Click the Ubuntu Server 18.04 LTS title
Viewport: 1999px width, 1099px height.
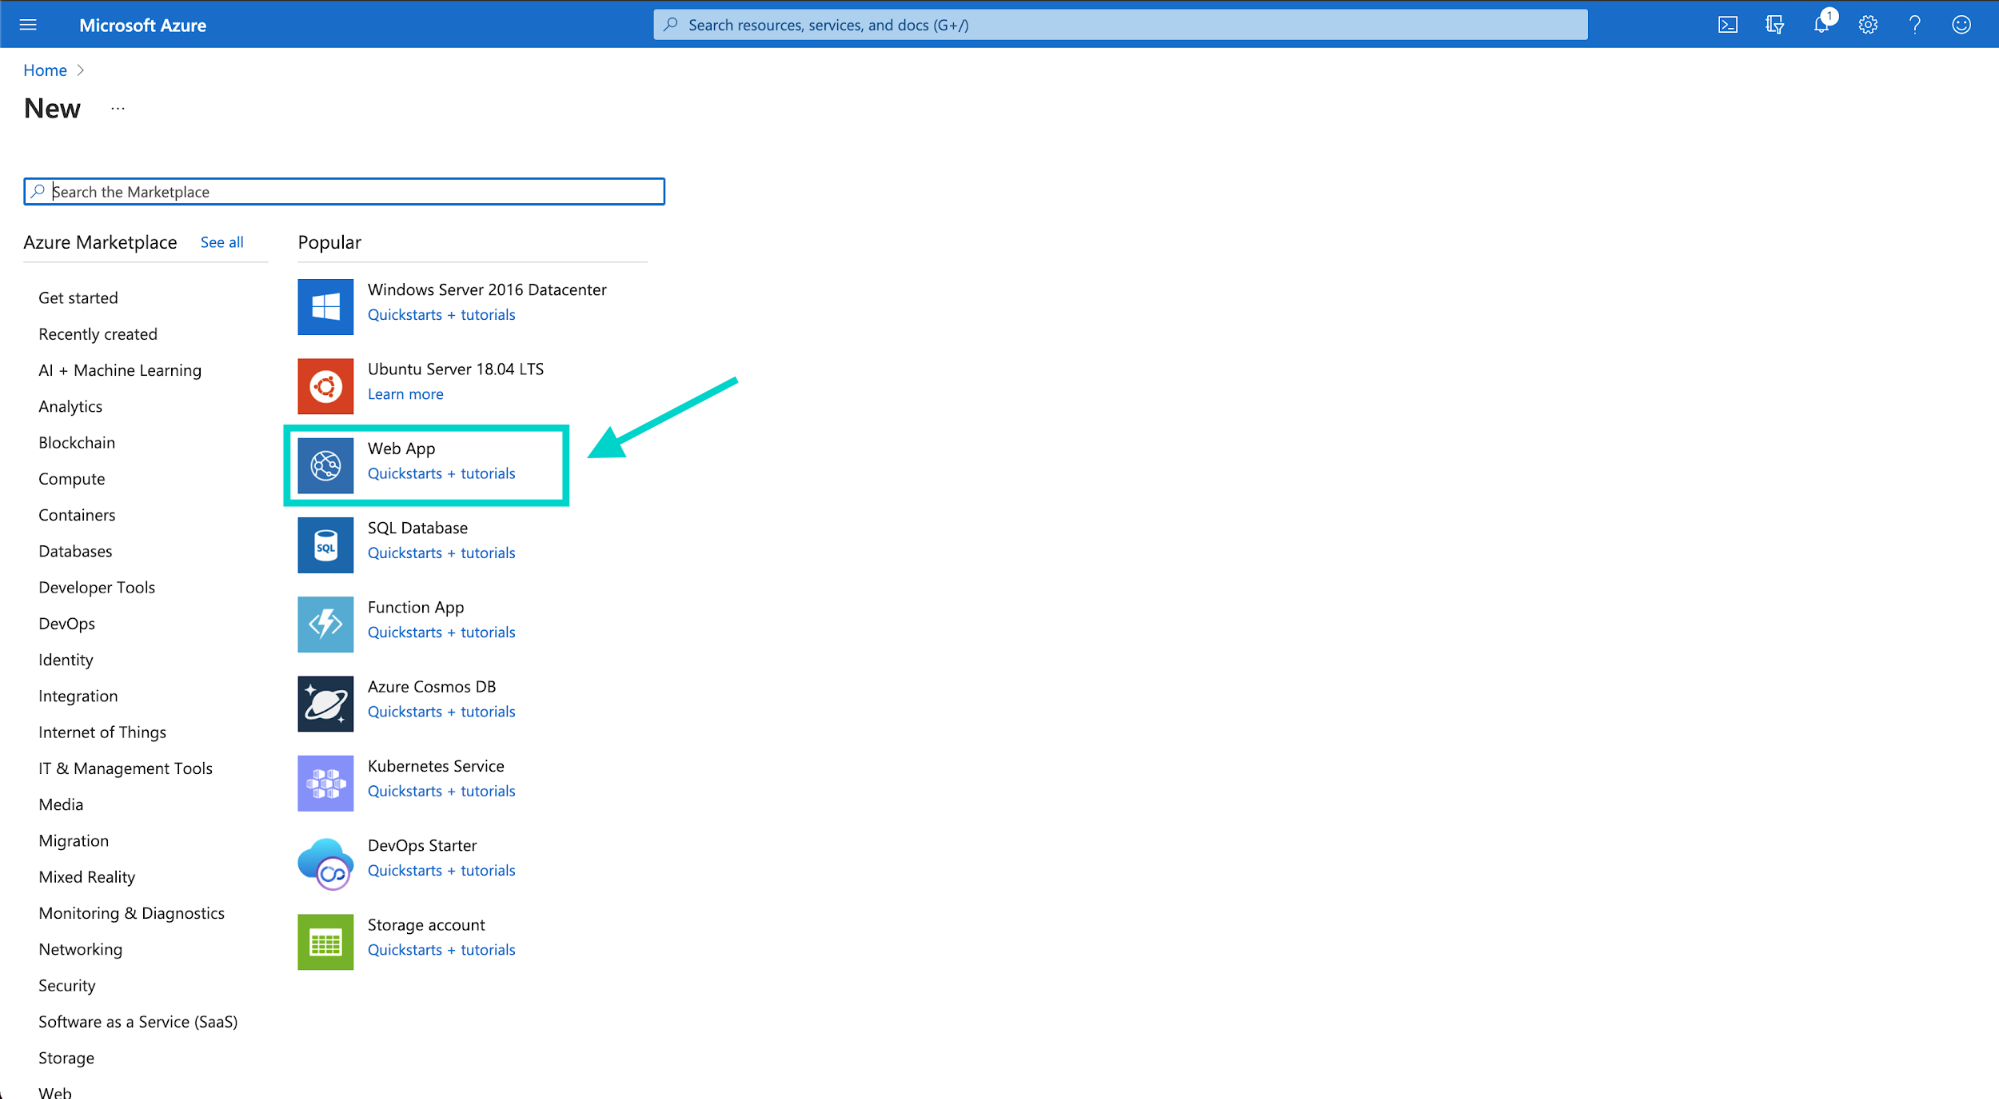(456, 369)
